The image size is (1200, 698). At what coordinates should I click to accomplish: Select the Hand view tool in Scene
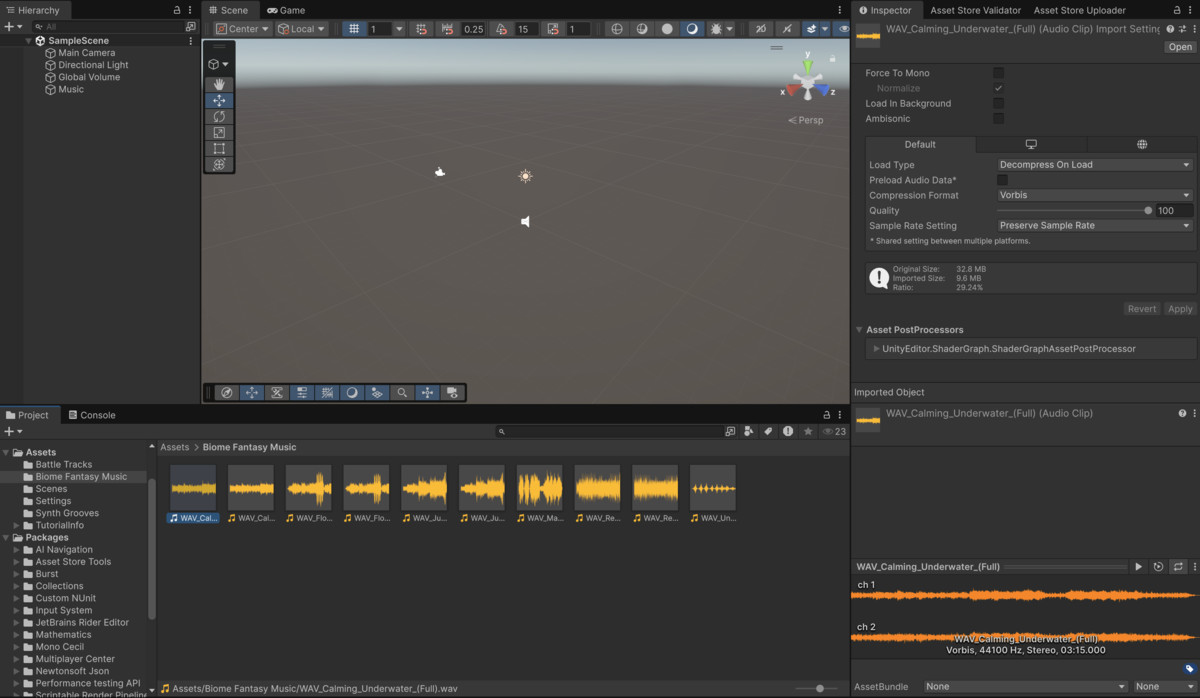(219, 85)
